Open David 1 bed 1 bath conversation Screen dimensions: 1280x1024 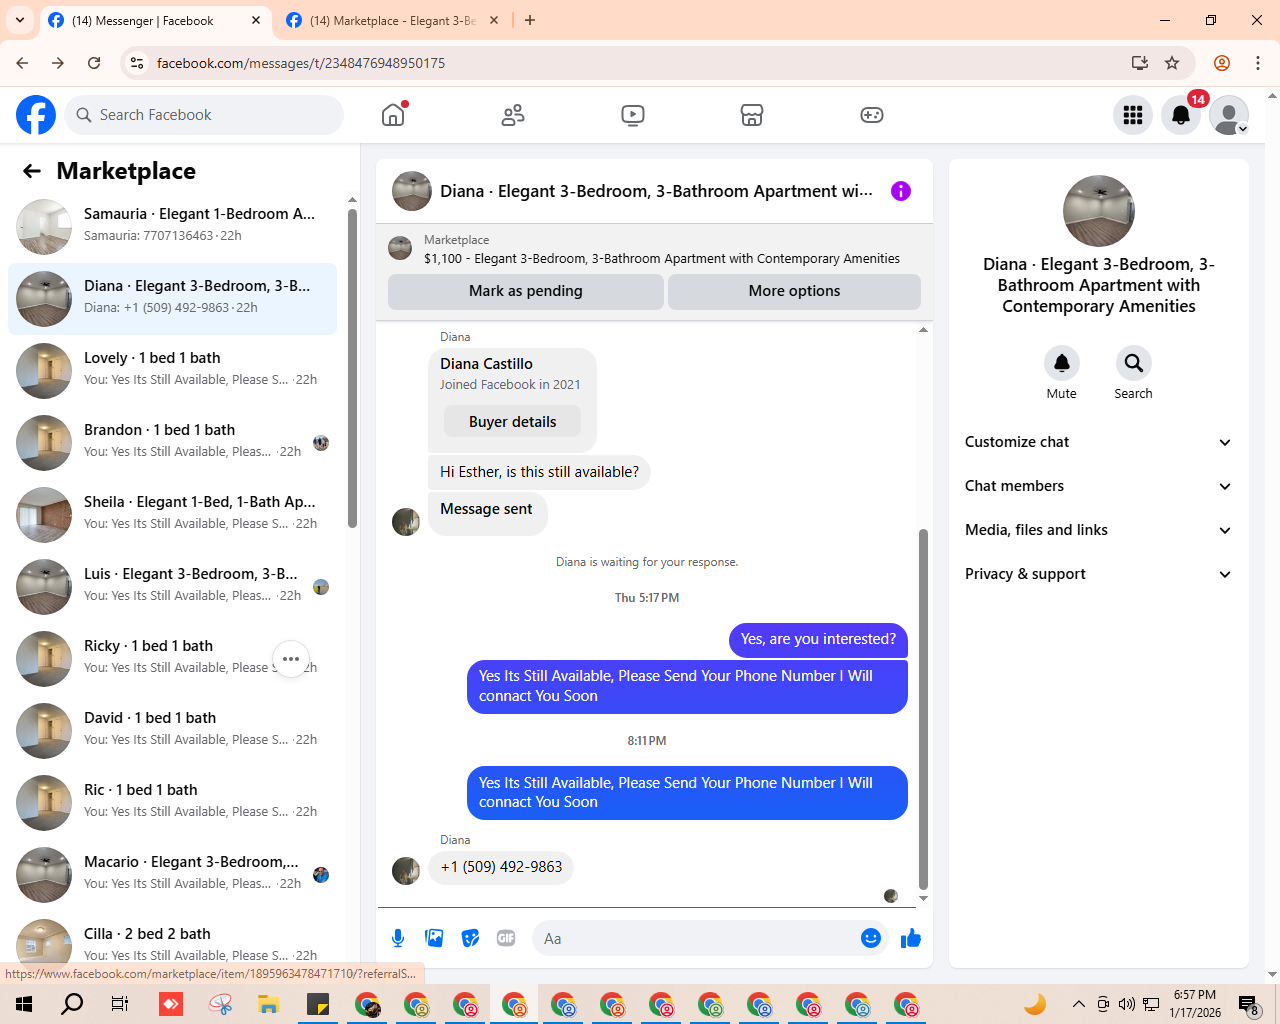172,731
